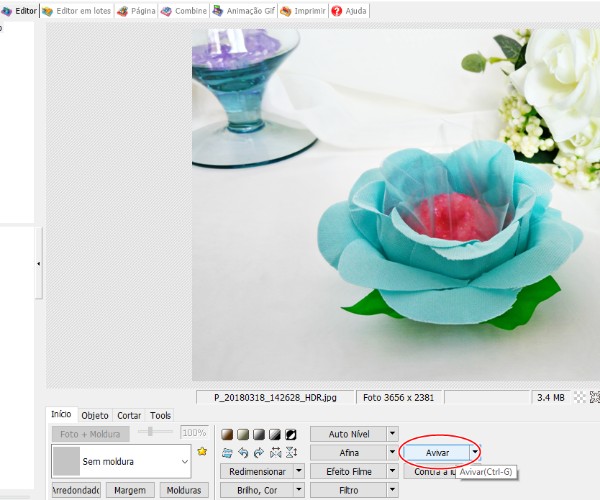Flip the photo vertically

[291, 453]
